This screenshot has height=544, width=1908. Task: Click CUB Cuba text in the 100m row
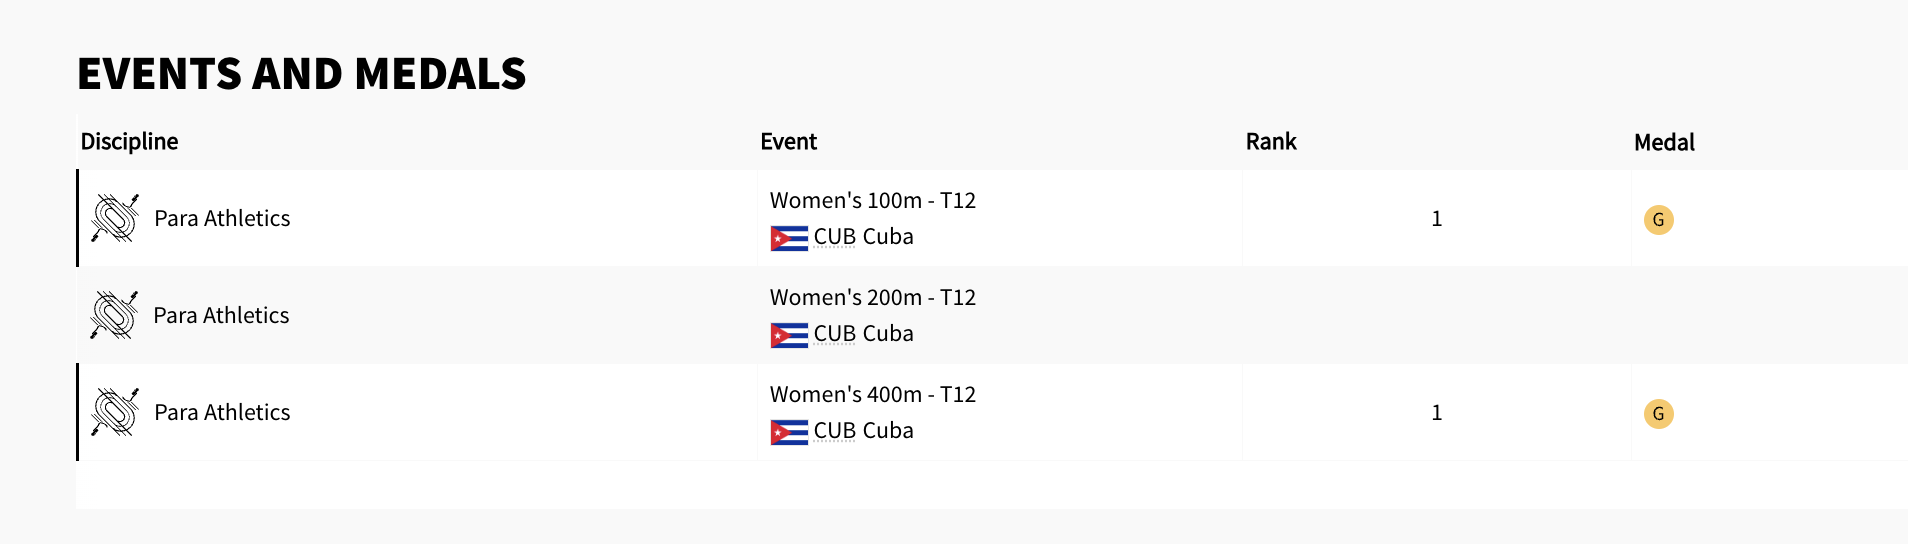coord(863,237)
